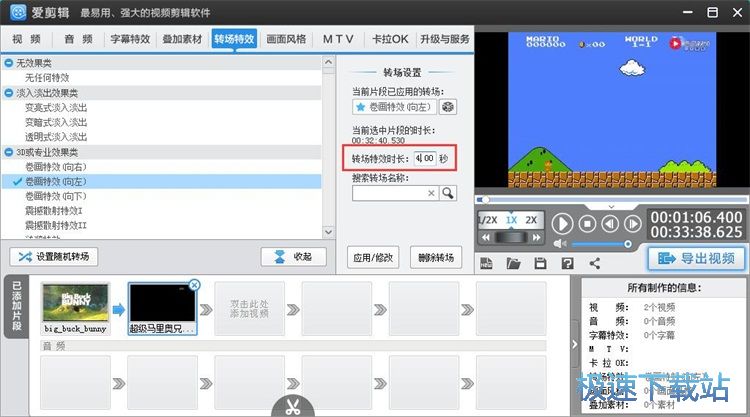Set playback speed to 2X
Screen dimensions: 750x417
(531, 220)
